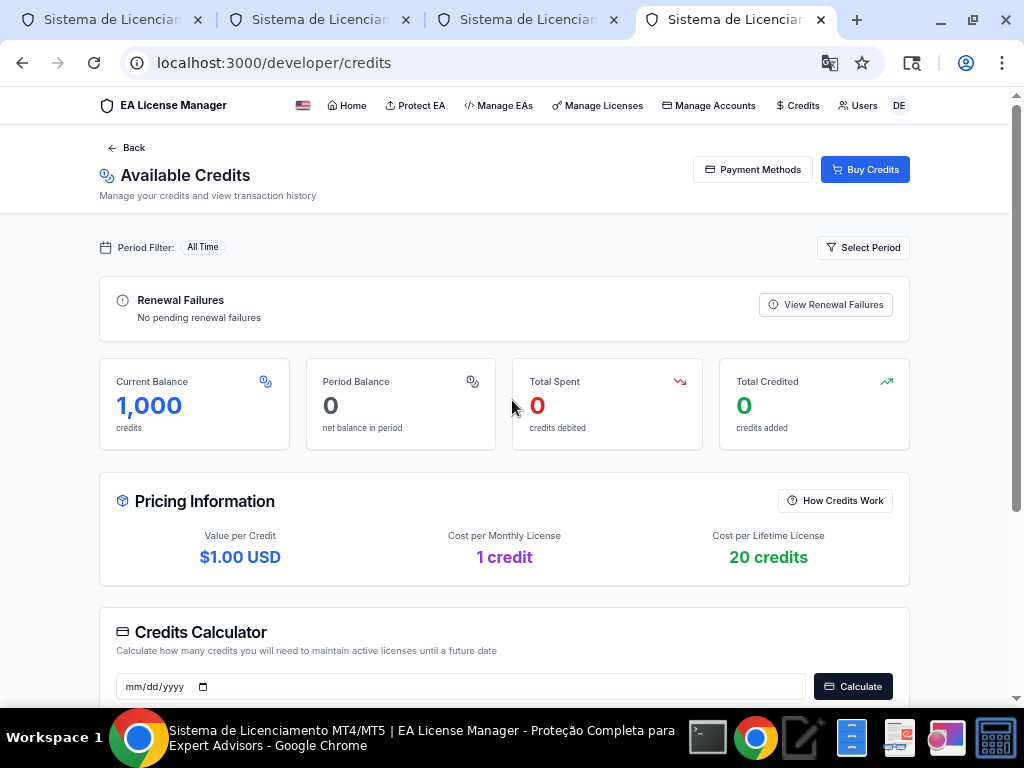Click the Chrome profile avatar icon

tap(966, 63)
